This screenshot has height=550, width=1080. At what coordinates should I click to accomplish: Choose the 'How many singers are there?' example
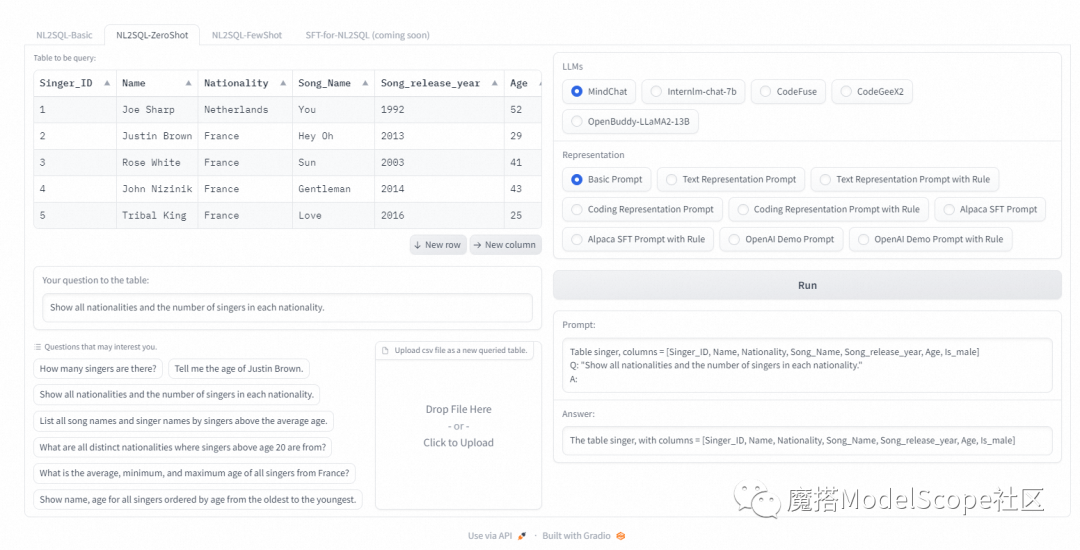point(98,369)
